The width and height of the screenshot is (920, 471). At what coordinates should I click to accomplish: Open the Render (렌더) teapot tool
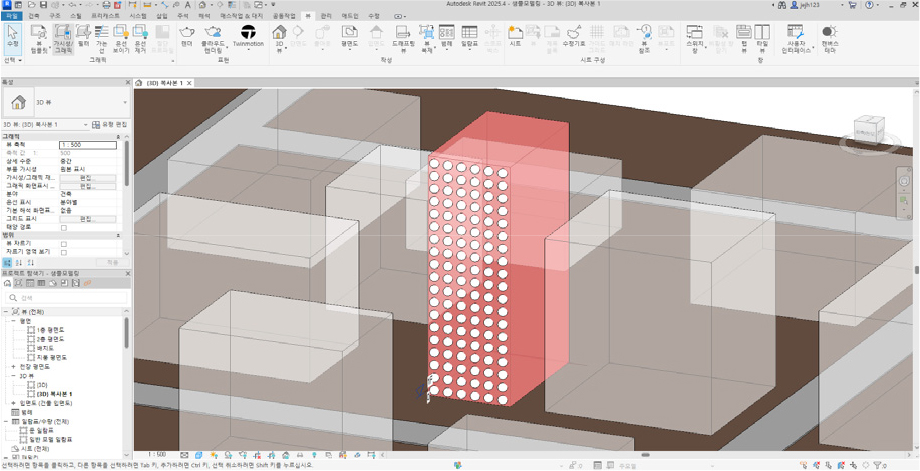pos(187,35)
